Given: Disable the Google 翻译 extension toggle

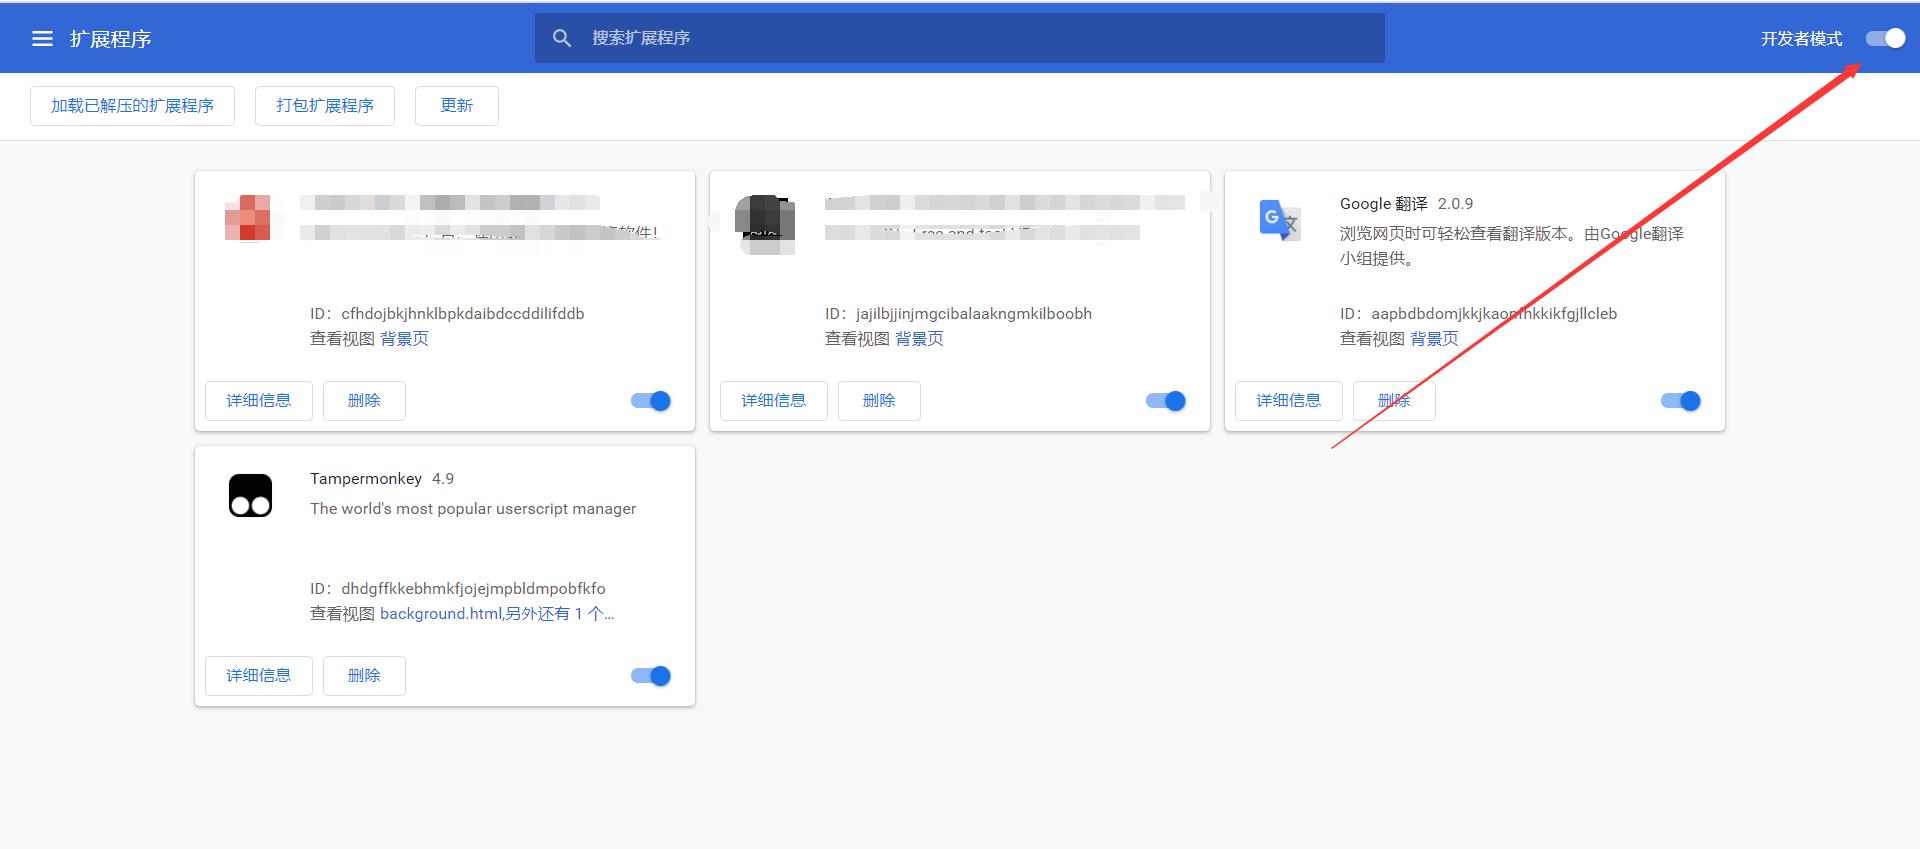Looking at the screenshot, I should tap(1680, 401).
